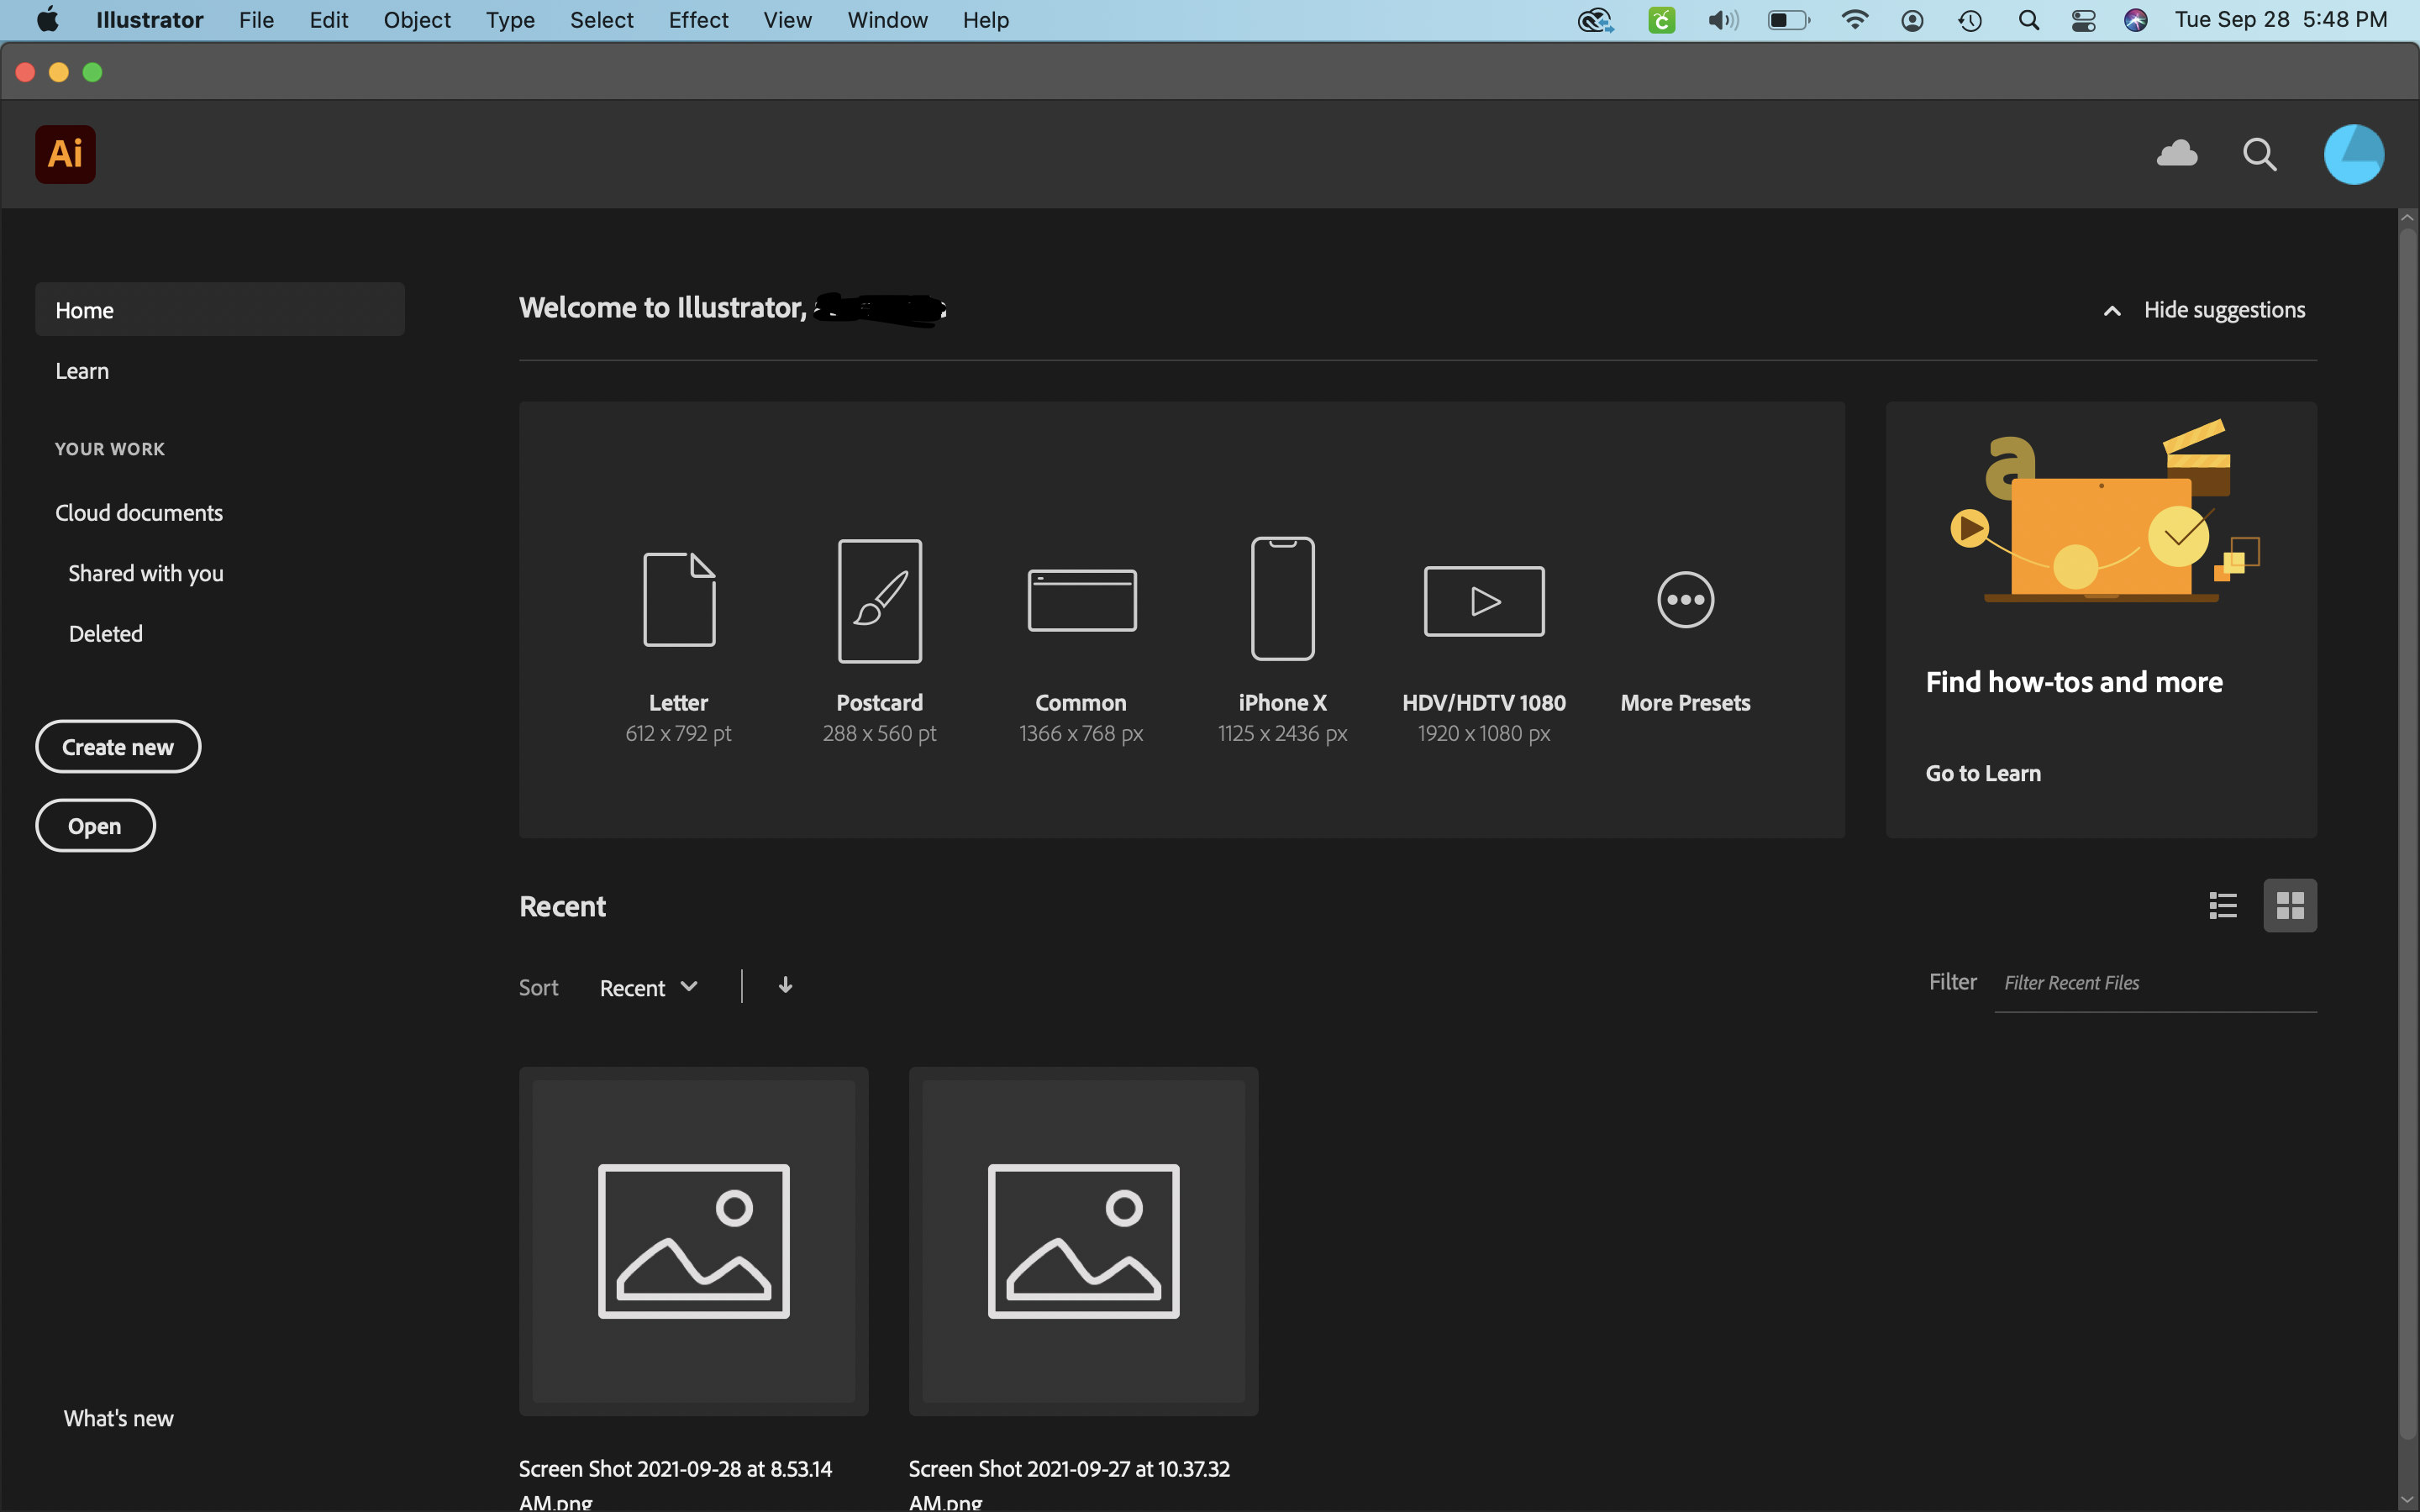Viewport: 2420px width, 1512px height.
Task: Click the Illustrator Ai home logo
Action: click(65, 154)
